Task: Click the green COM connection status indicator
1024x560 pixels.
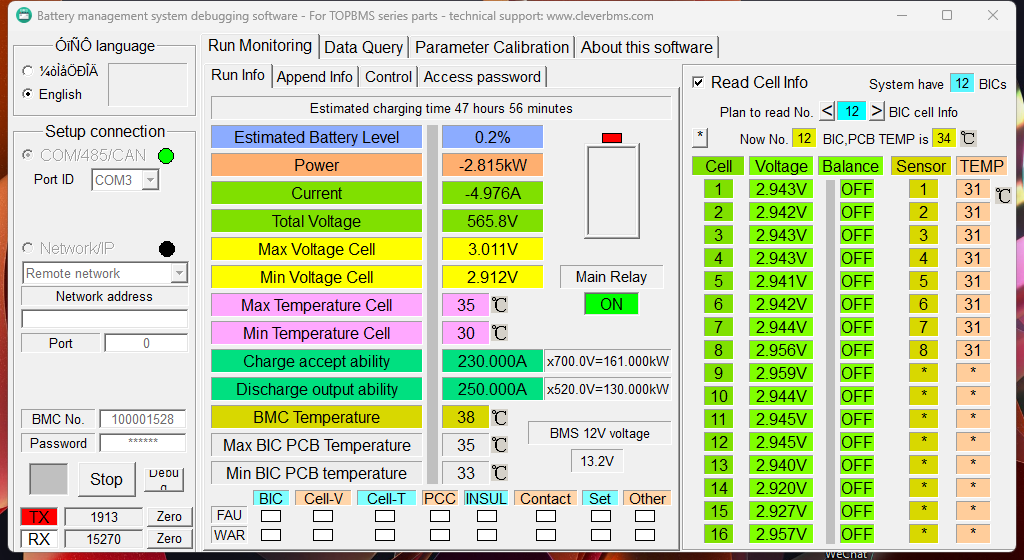Action: tap(167, 156)
